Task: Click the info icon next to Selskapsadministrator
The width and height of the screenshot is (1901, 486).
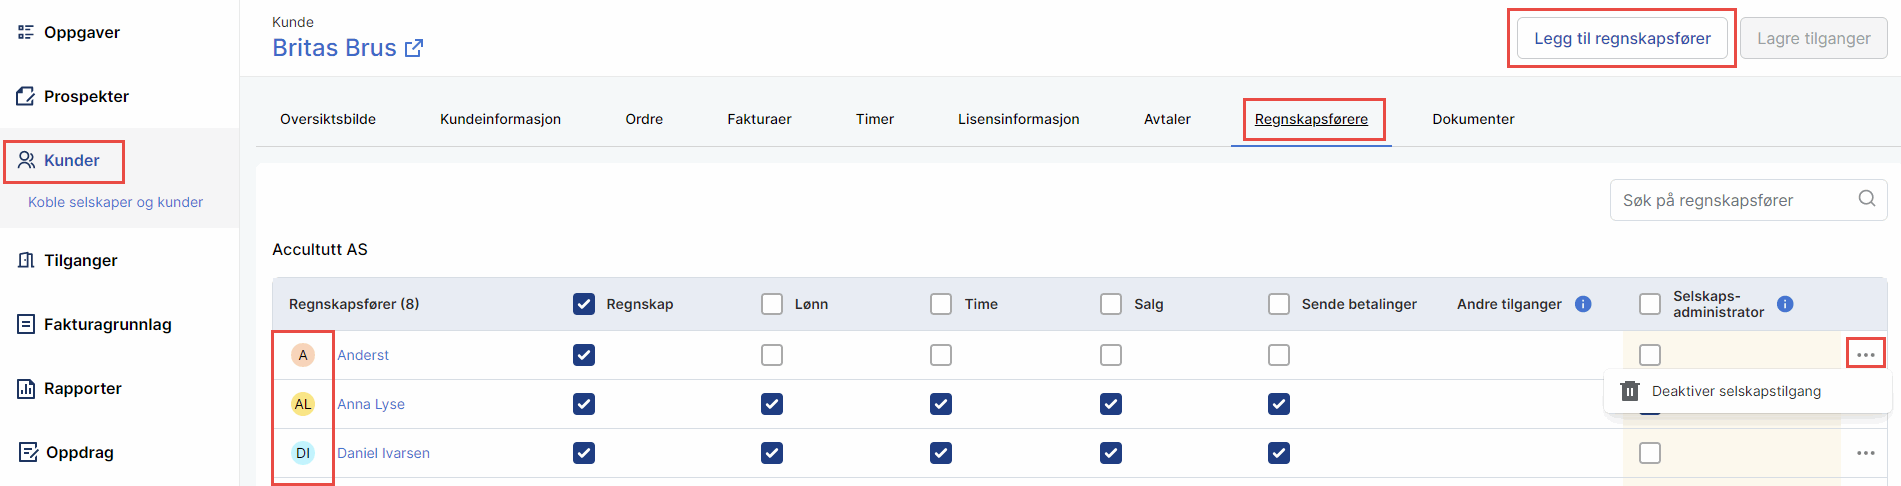Action: click(1785, 304)
